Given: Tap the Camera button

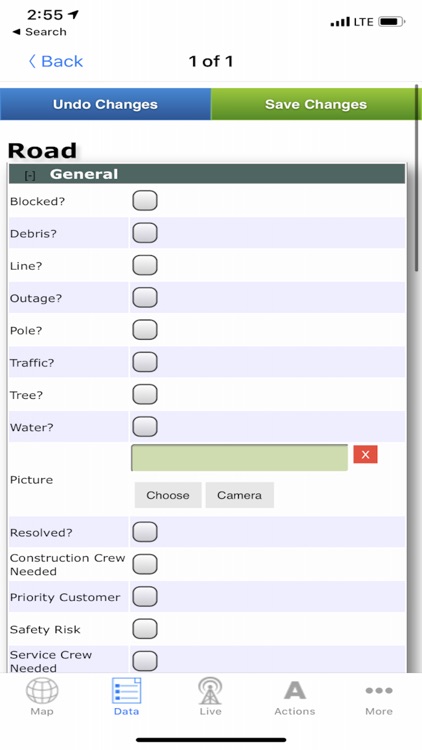Looking at the screenshot, I should click(x=240, y=495).
